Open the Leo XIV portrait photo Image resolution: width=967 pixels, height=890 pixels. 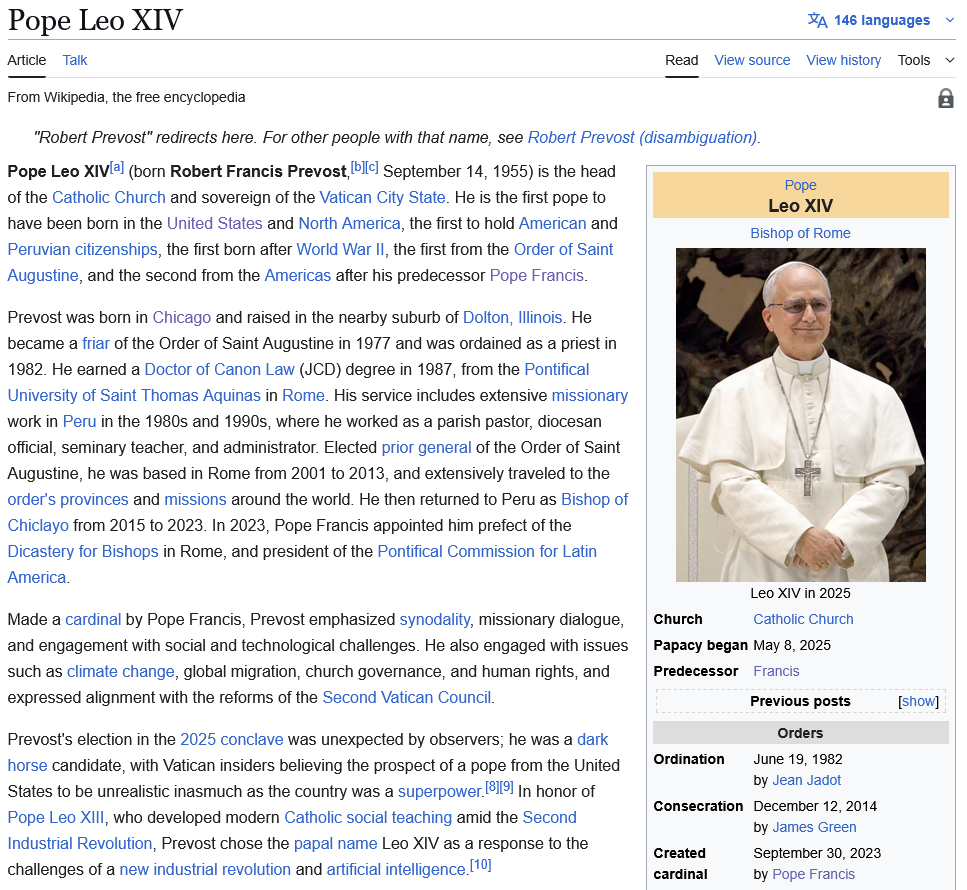(800, 414)
